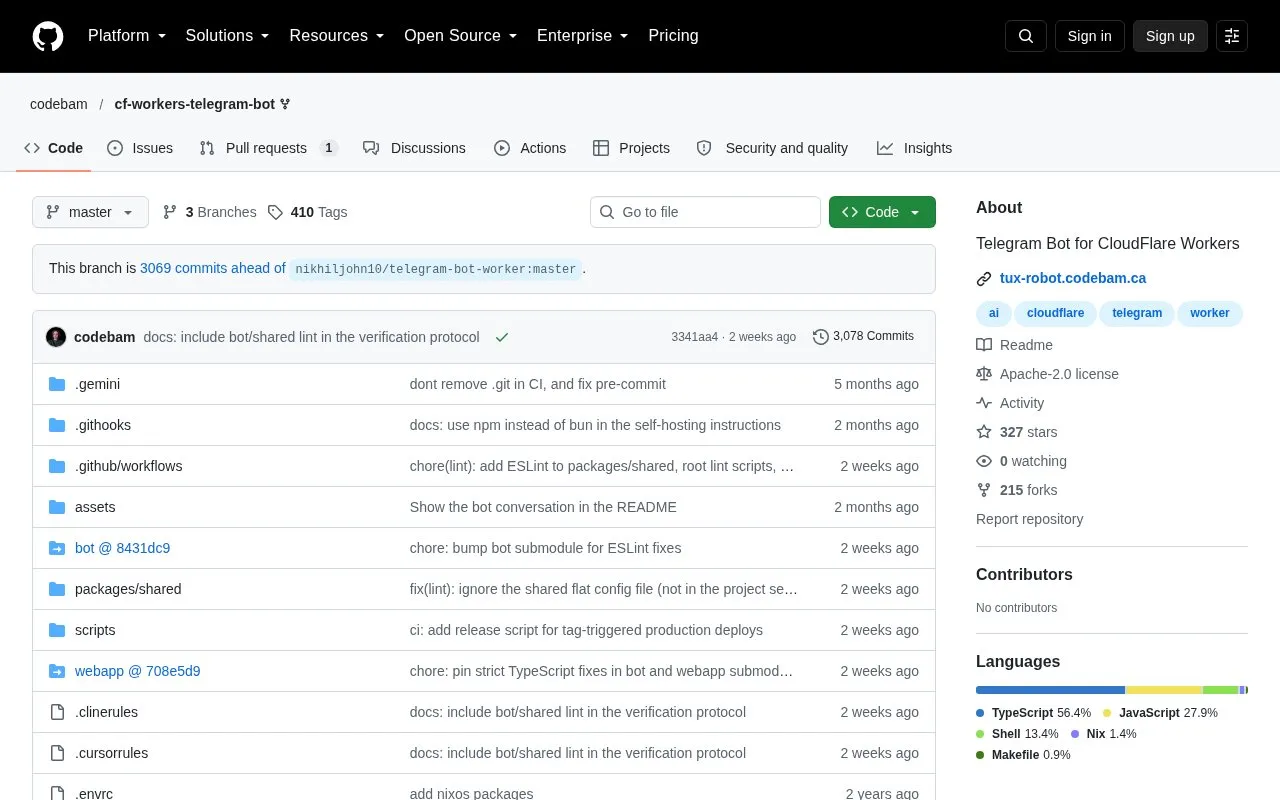Expand the Resources dropdown menu

click(x=337, y=36)
